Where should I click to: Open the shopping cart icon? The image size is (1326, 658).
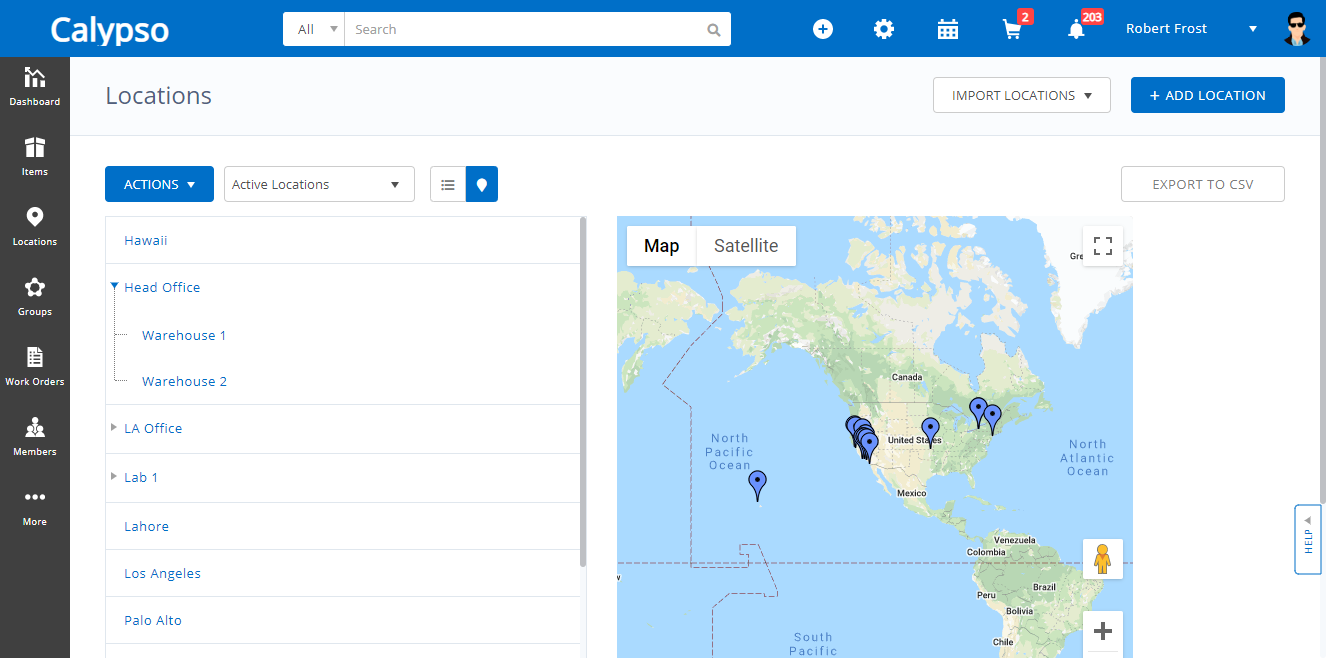coord(1012,29)
